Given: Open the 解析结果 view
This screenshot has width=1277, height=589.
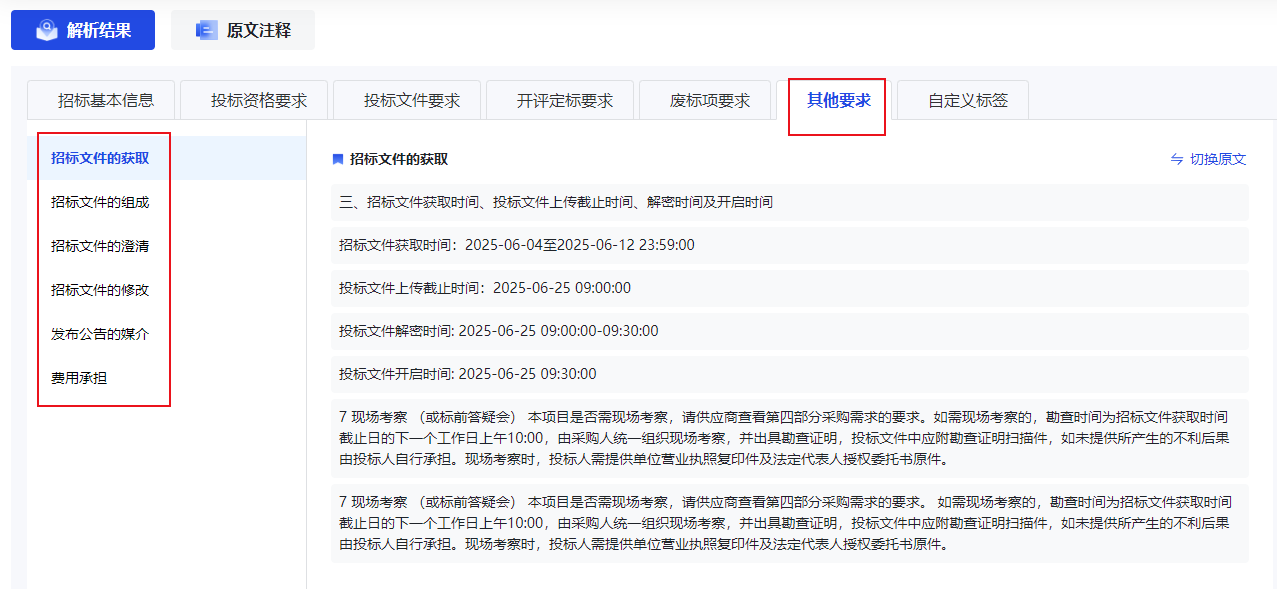Looking at the screenshot, I should [83, 30].
